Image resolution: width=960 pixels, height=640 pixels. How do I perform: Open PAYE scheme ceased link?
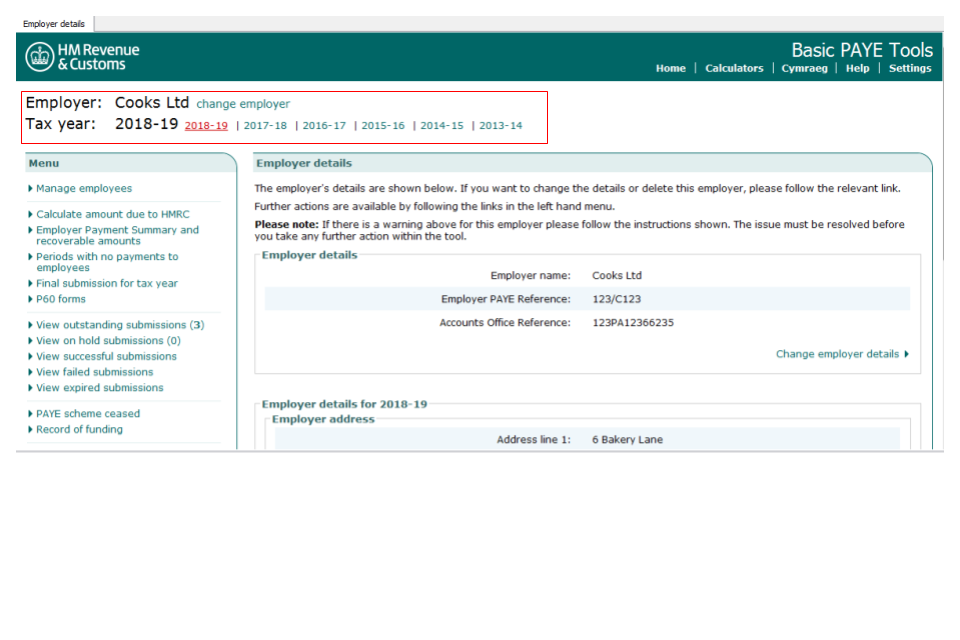88,414
